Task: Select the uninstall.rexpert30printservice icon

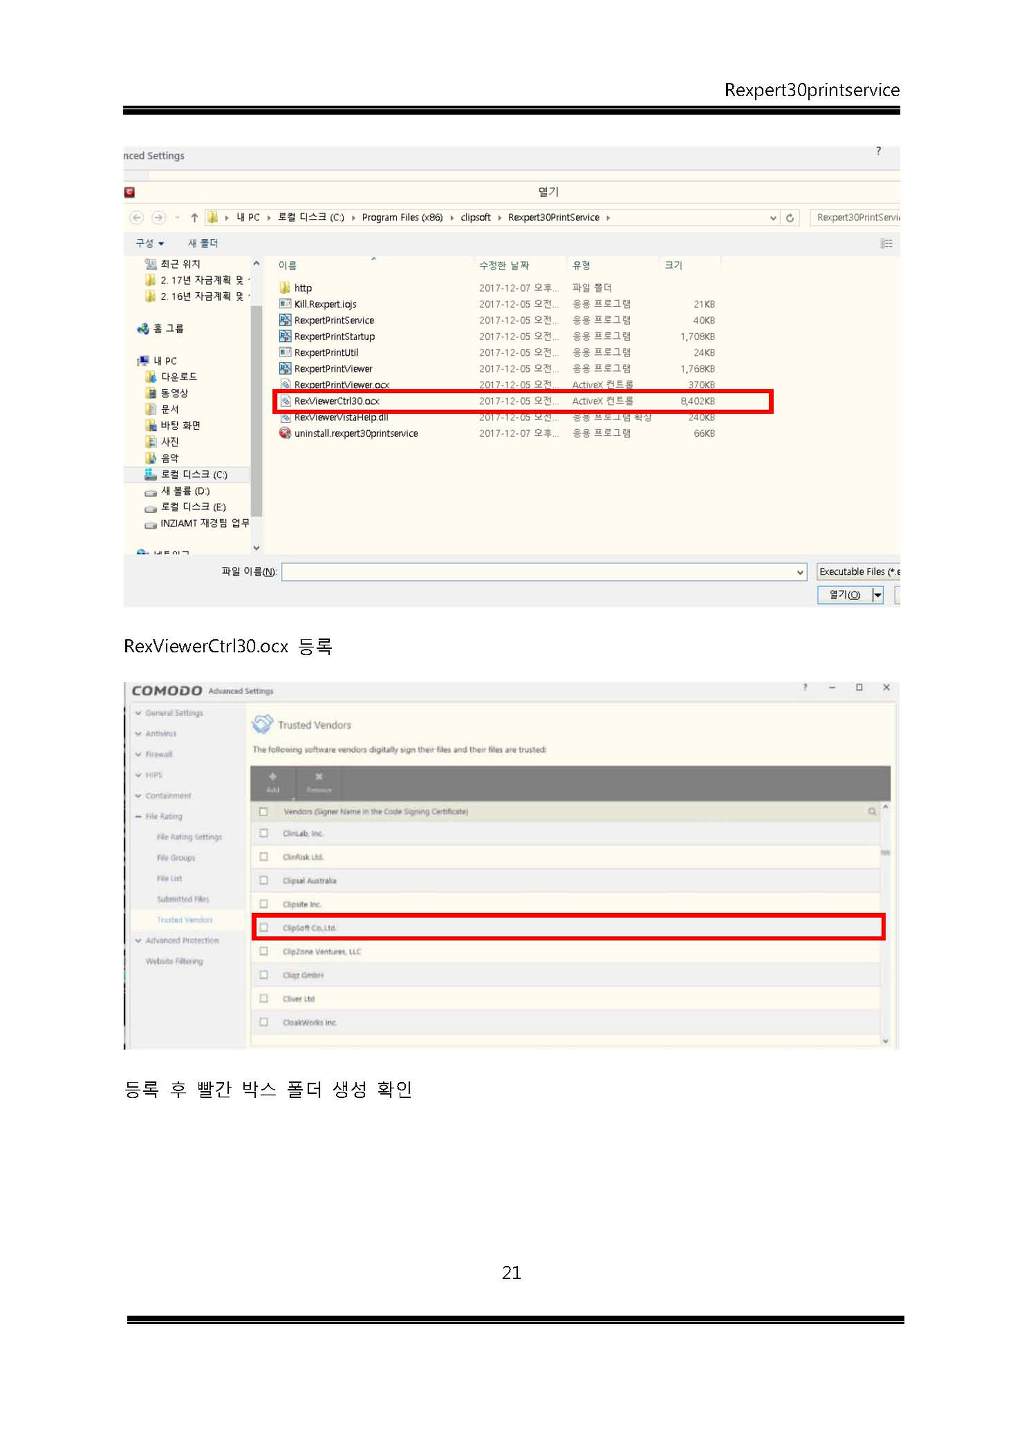Action: 285,433
